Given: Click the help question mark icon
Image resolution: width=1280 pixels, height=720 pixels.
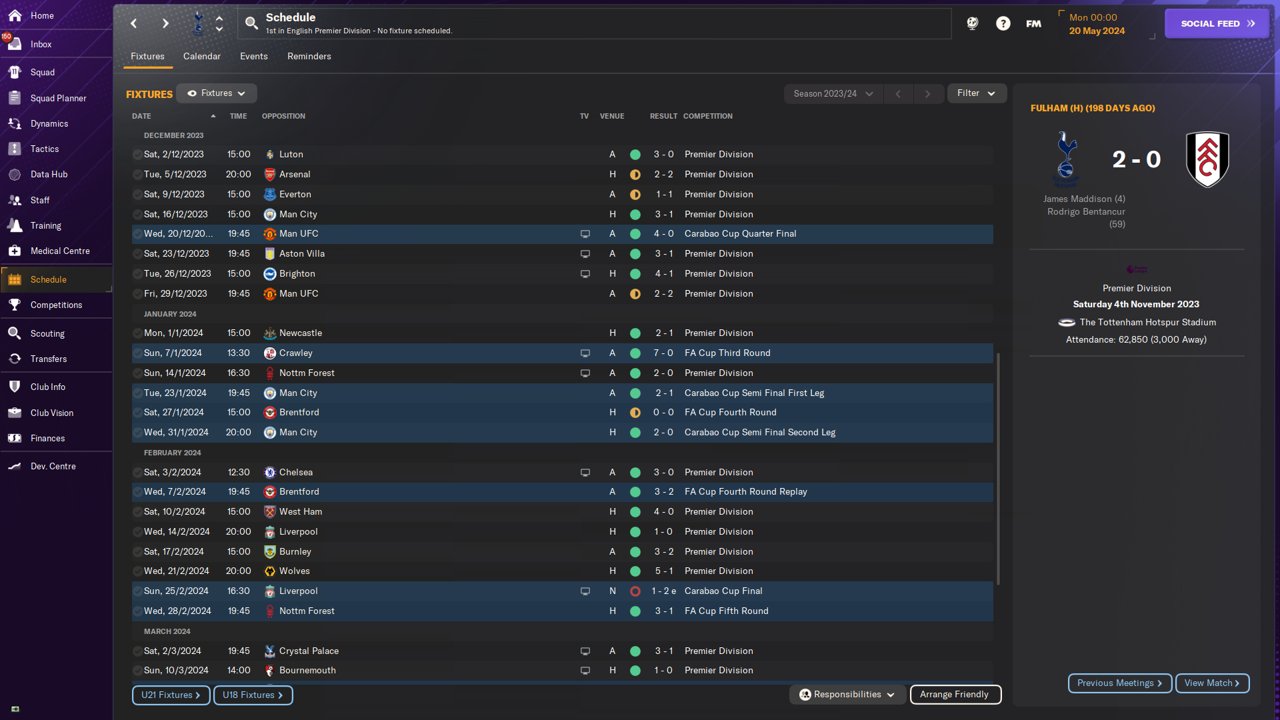Looking at the screenshot, I should click(x=1003, y=23).
